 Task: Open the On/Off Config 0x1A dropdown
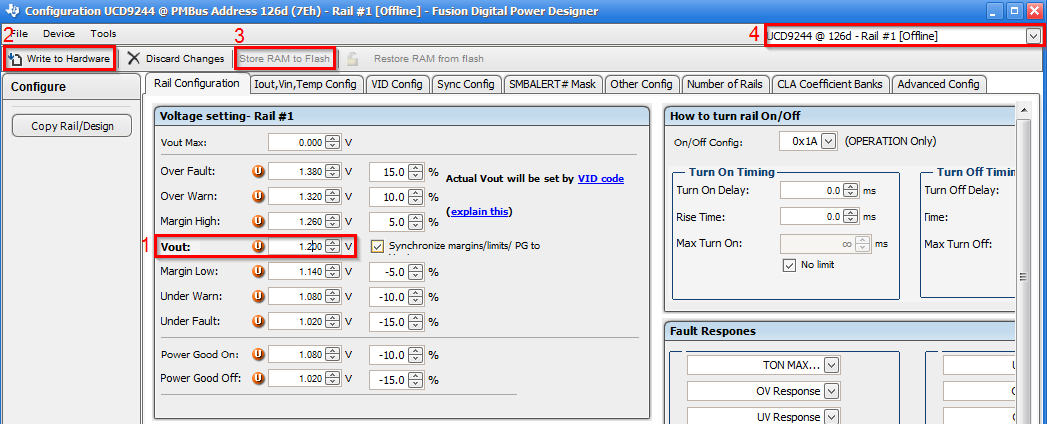pyautogui.click(x=829, y=142)
